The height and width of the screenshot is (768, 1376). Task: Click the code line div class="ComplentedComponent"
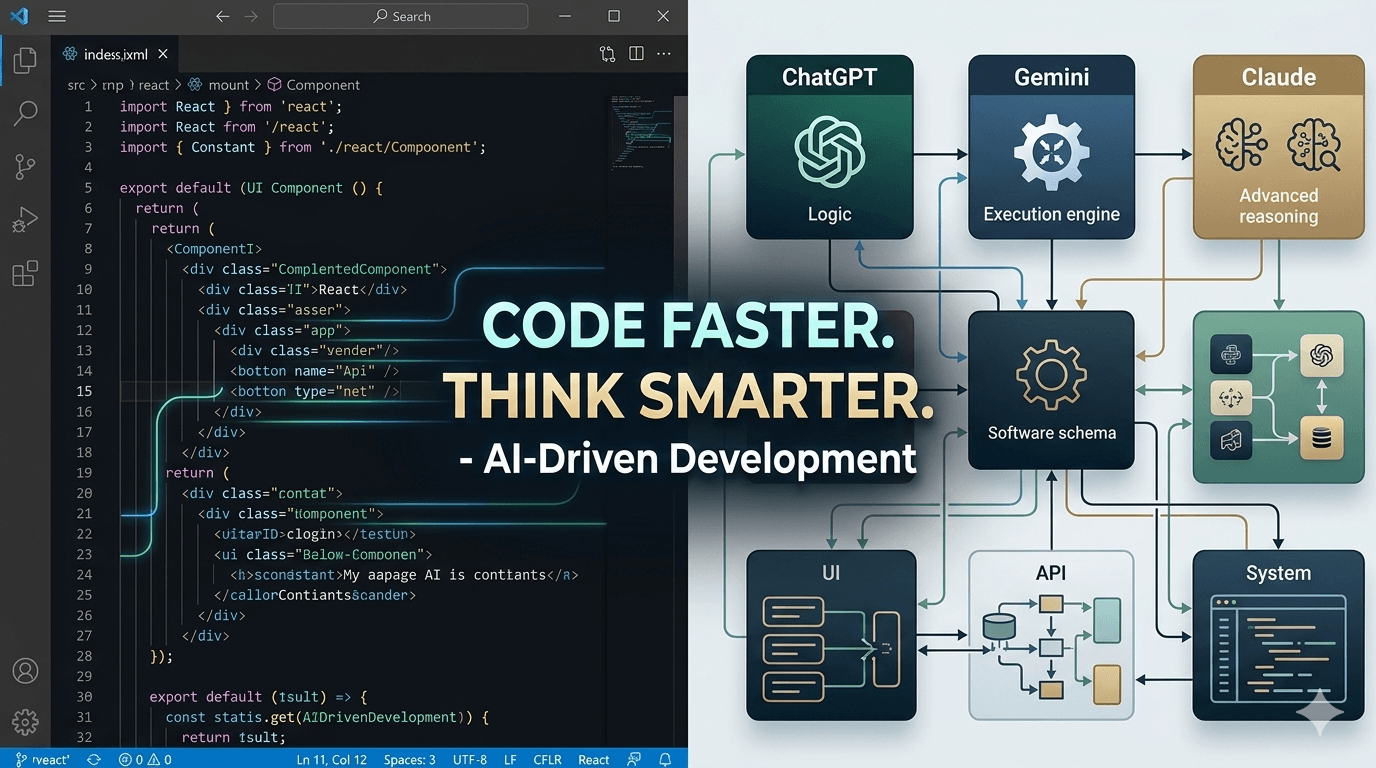[x=315, y=269]
